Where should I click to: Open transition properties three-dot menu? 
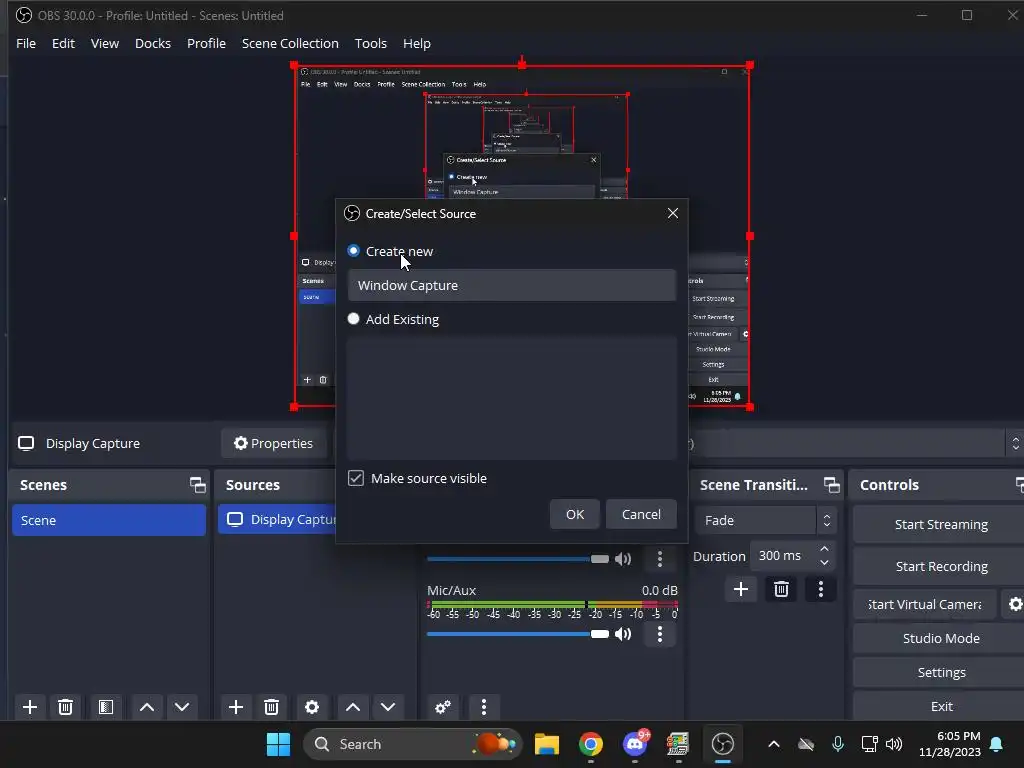tap(821, 589)
